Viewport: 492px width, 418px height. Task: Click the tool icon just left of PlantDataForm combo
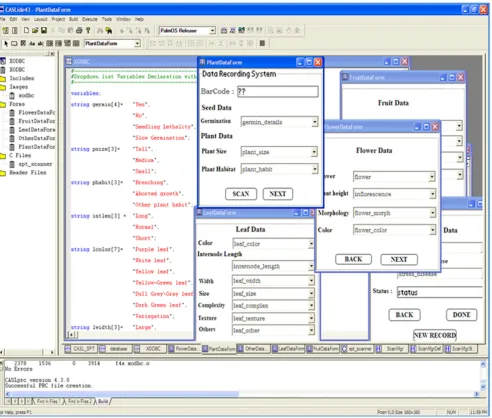pyautogui.click(x=76, y=43)
